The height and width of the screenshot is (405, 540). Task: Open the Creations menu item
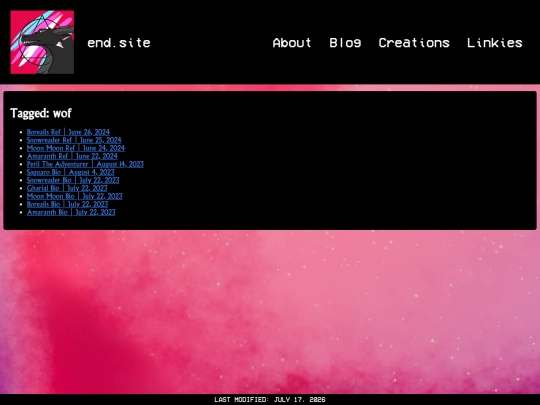[414, 43]
